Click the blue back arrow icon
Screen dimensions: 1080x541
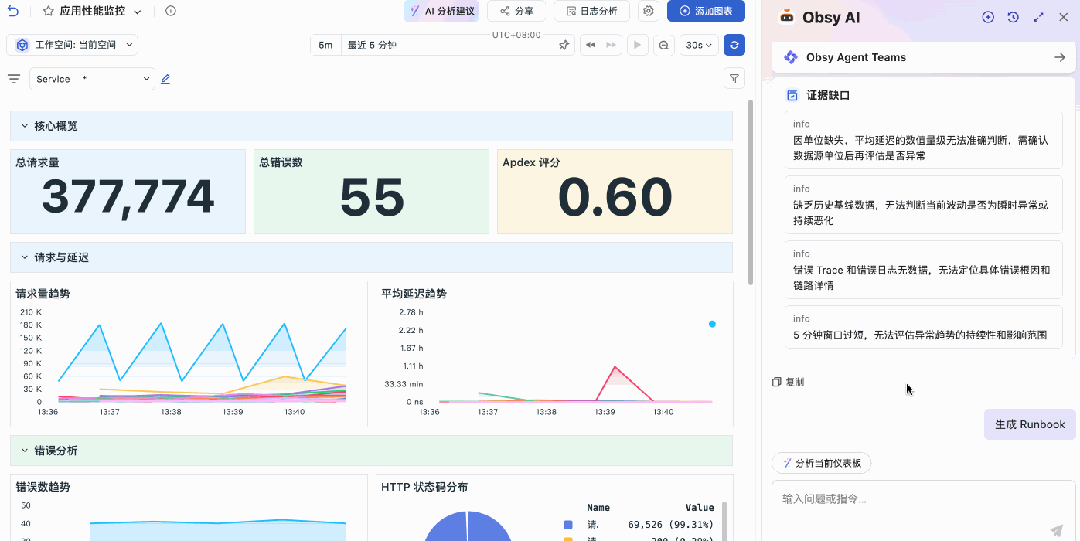pyautogui.click(x=14, y=11)
